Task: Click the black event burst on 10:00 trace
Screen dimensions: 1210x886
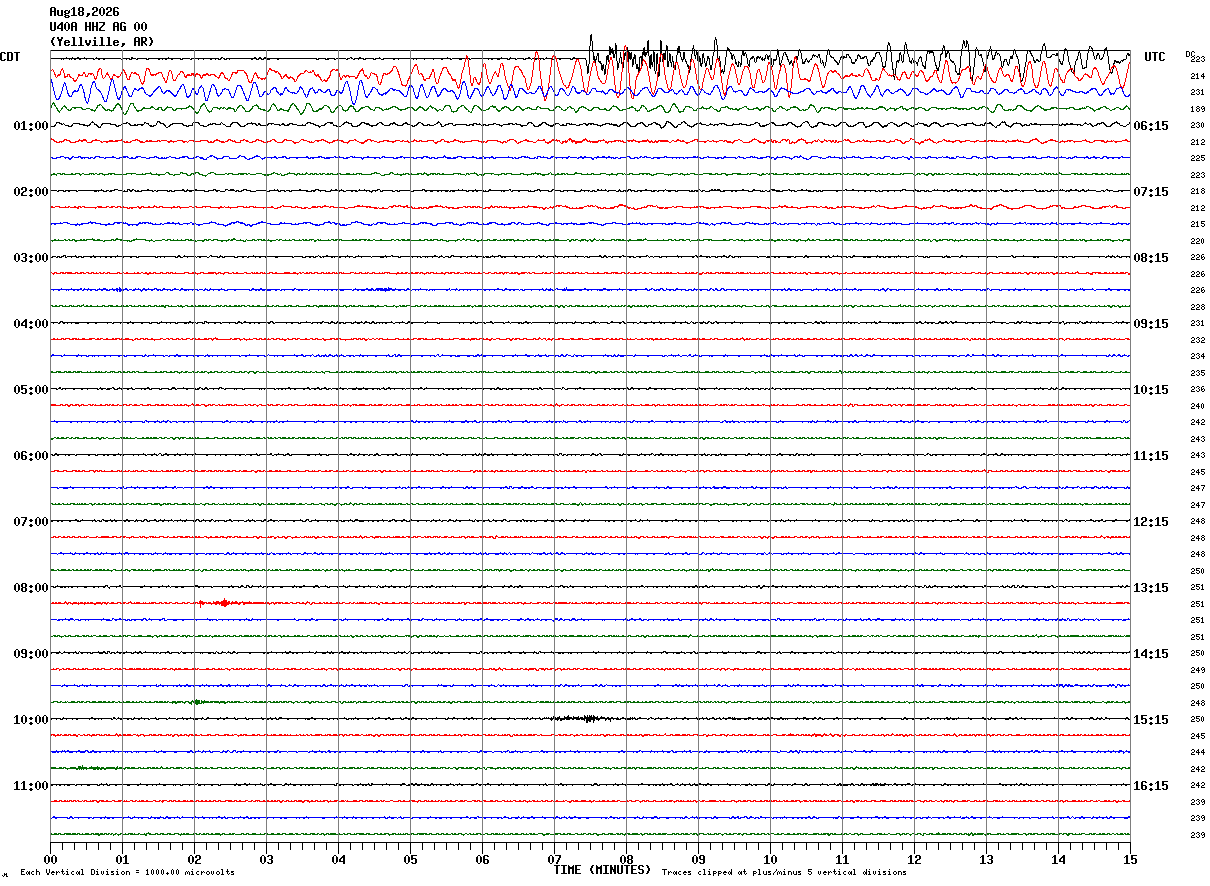Action: click(586, 719)
